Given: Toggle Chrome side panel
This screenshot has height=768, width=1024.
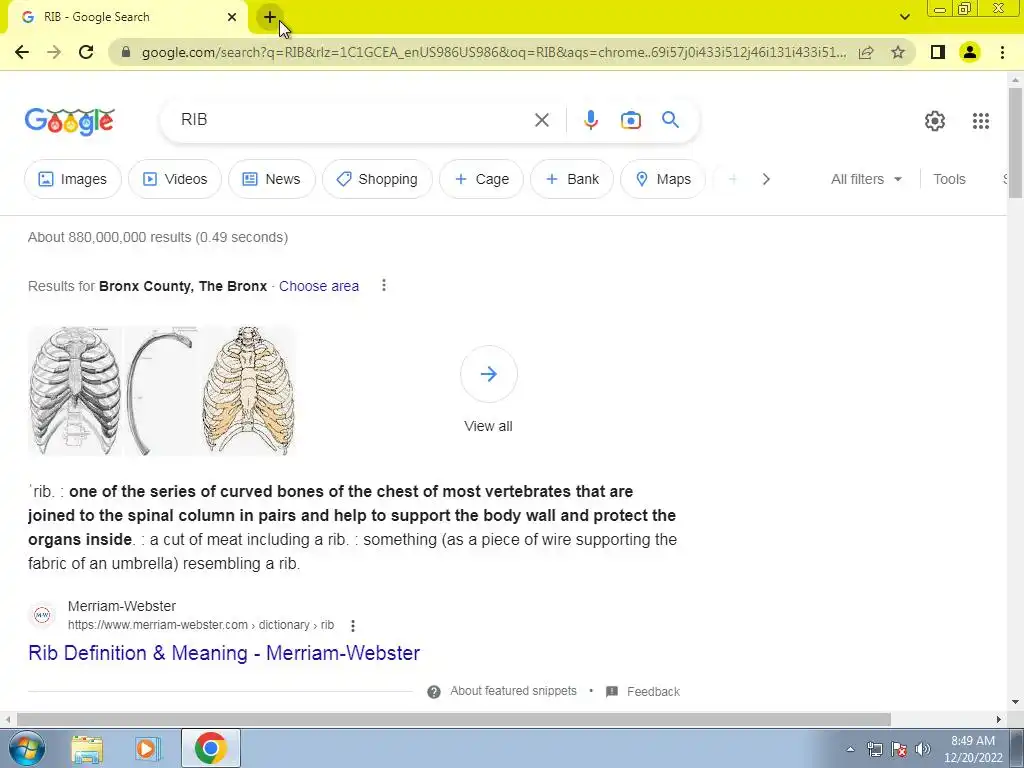Looking at the screenshot, I should 938,52.
